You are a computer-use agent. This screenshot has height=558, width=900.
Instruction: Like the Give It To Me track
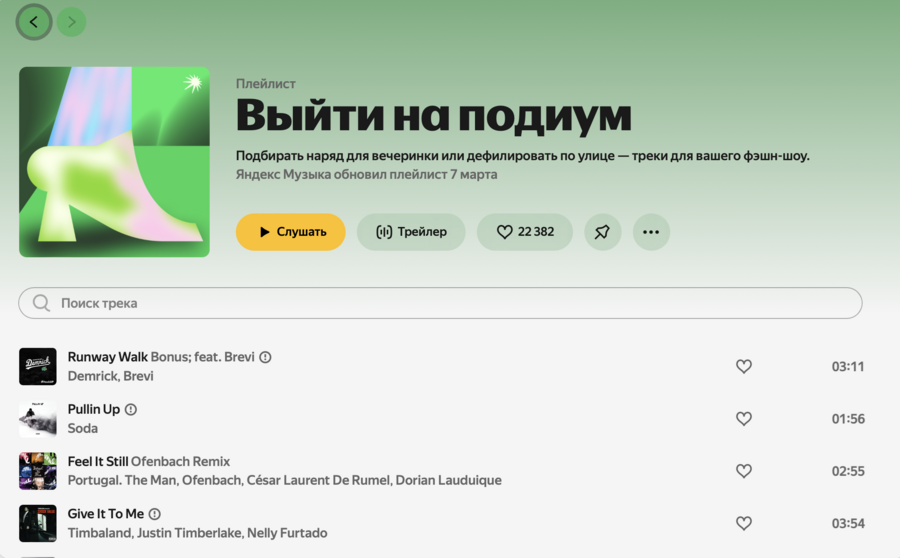744,523
